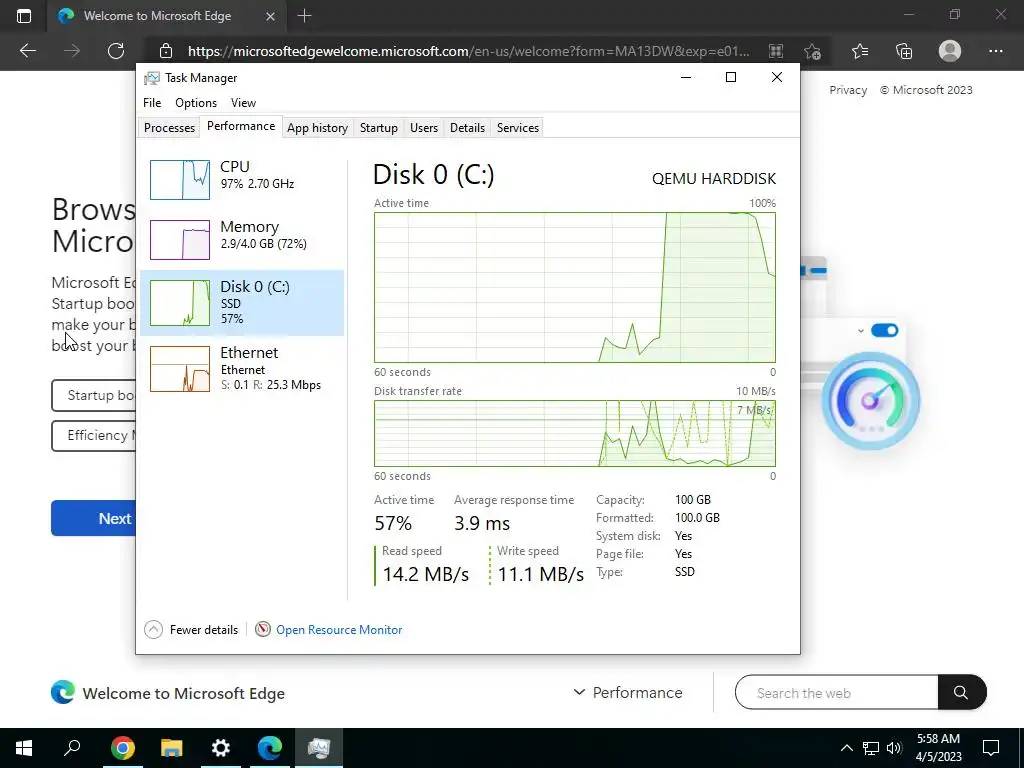Open Settings gear from taskbar

coord(221,748)
